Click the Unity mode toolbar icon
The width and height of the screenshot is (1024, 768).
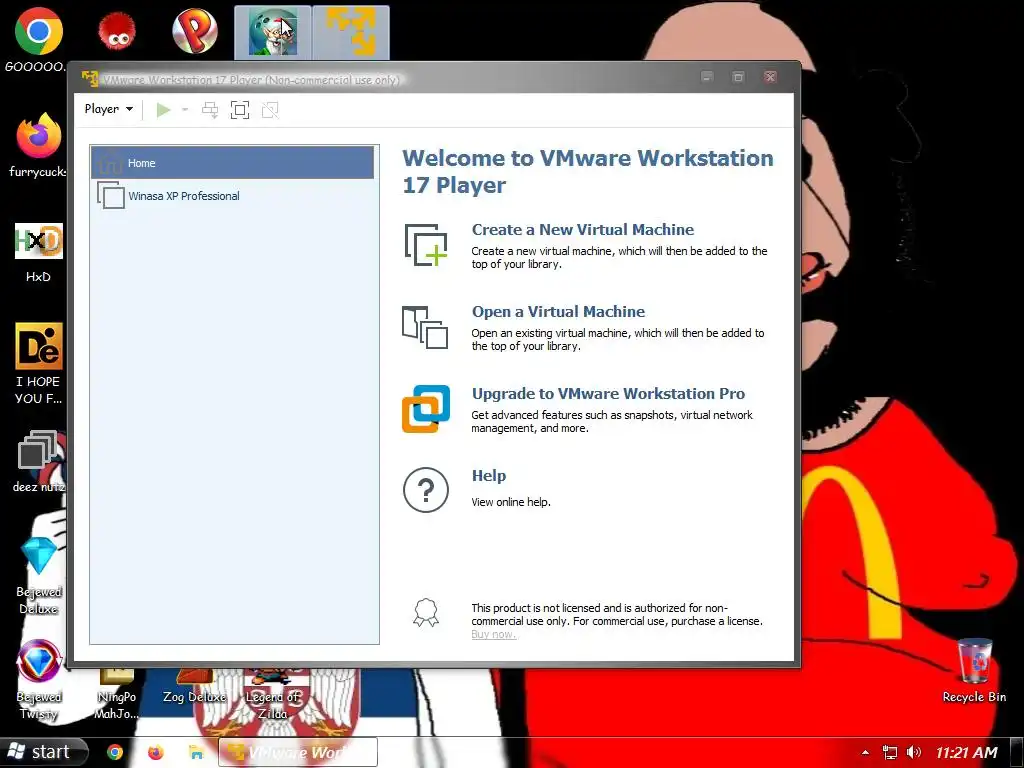[x=270, y=110]
